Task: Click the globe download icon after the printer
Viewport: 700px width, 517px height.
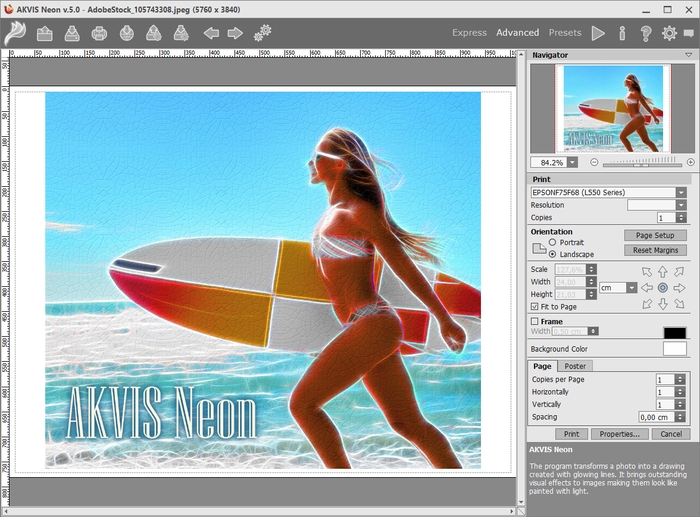Action: [127, 33]
